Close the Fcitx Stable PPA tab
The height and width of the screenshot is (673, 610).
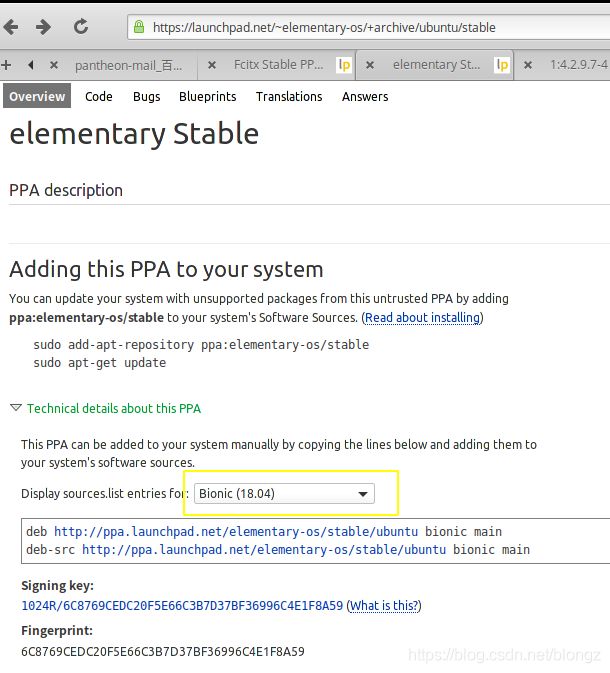tap(212, 65)
